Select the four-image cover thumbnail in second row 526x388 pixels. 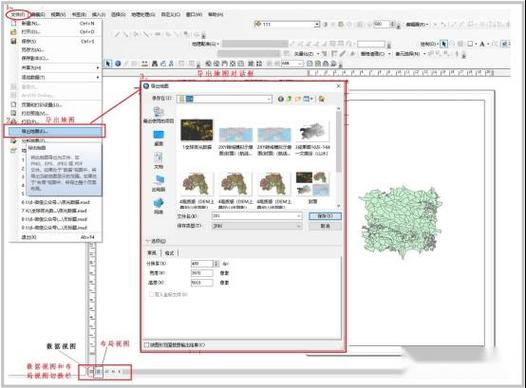tap(313, 183)
